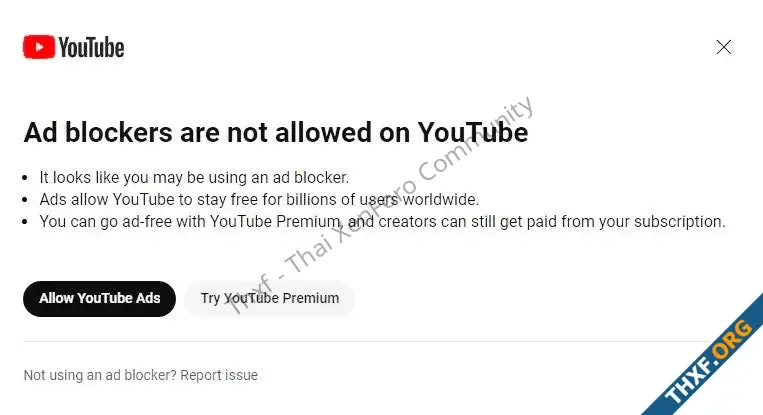Image resolution: width=763 pixels, height=415 pixels.
Task: Click the bullet dot before 'You can go ad-free'
Action: (25, 222)
